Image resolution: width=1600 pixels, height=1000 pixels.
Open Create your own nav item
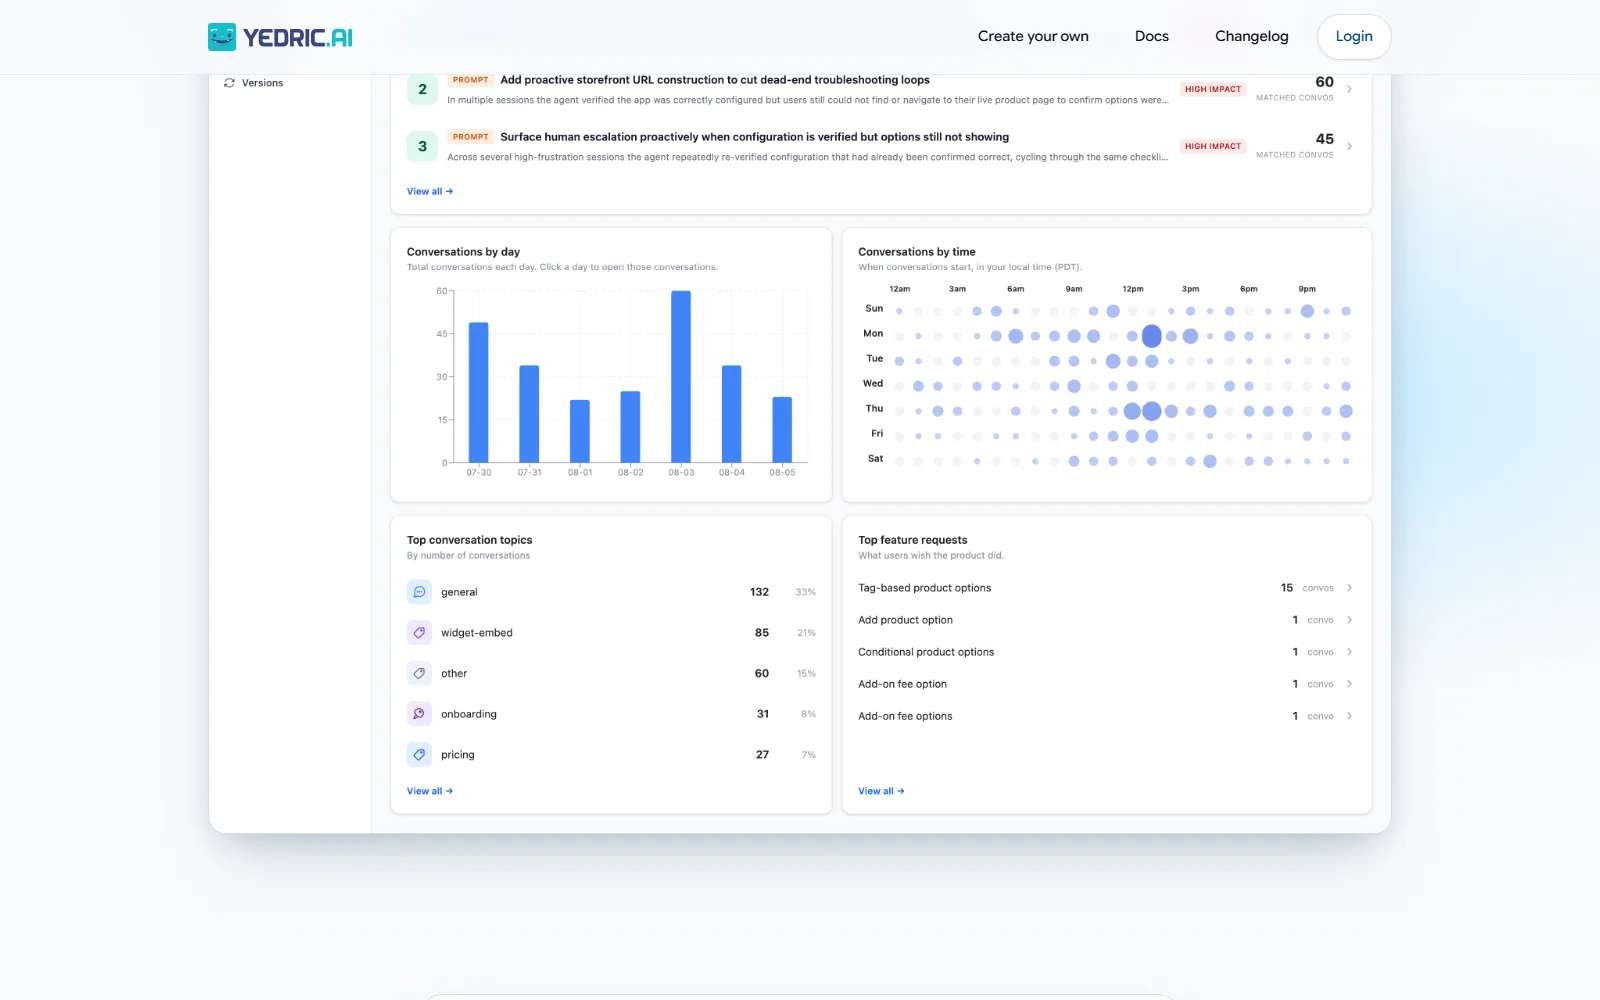tap(1033, 36)
